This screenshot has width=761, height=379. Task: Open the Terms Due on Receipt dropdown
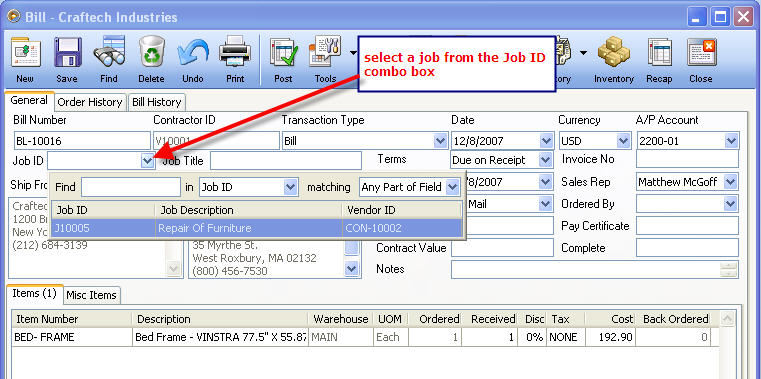546,159
